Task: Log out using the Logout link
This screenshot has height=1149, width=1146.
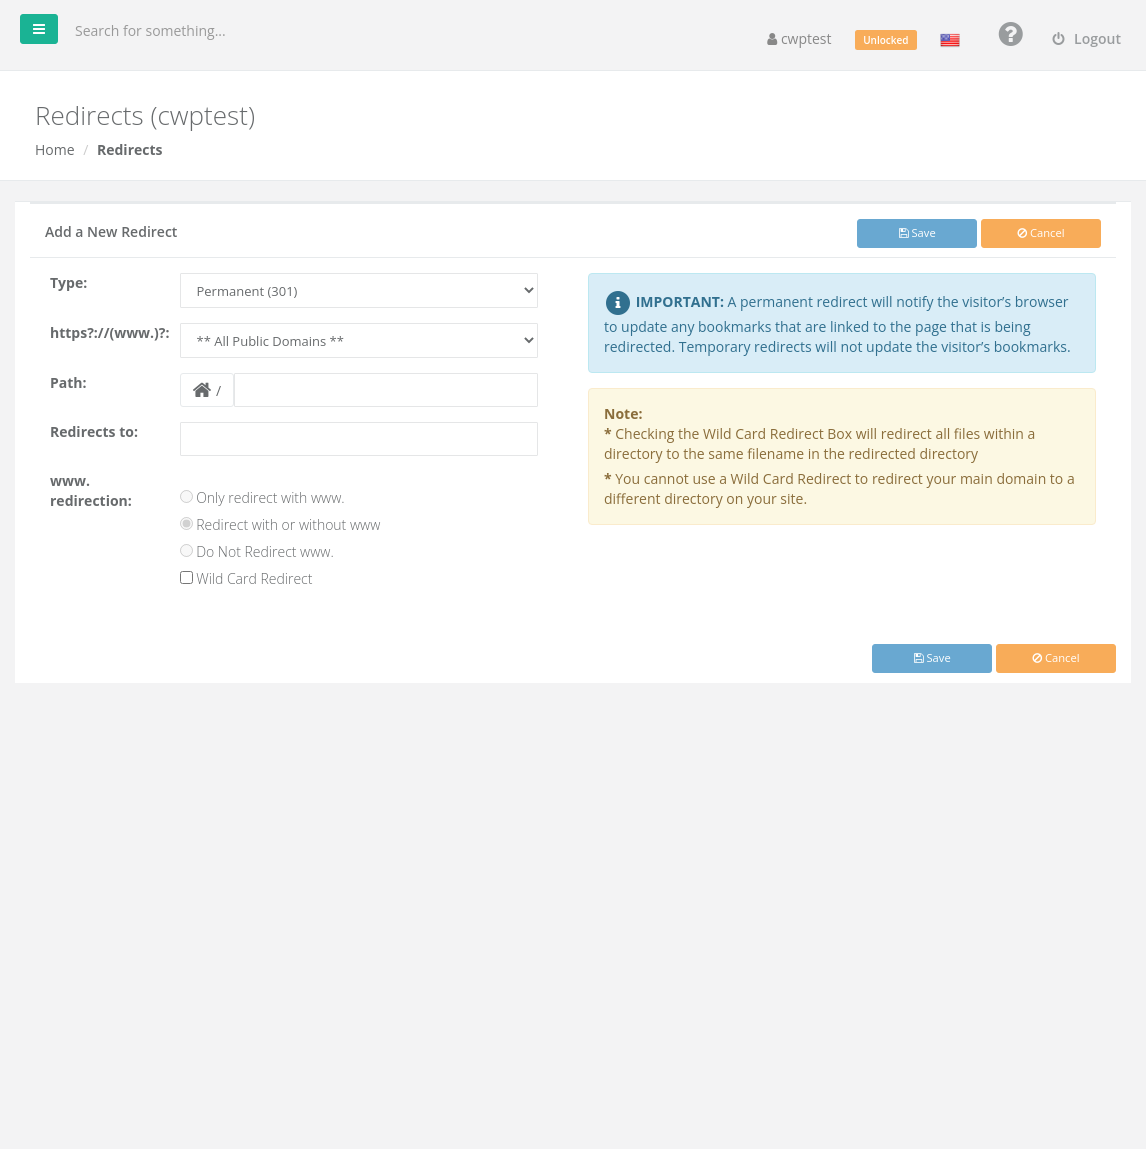Action: (x=1087, y=39)
